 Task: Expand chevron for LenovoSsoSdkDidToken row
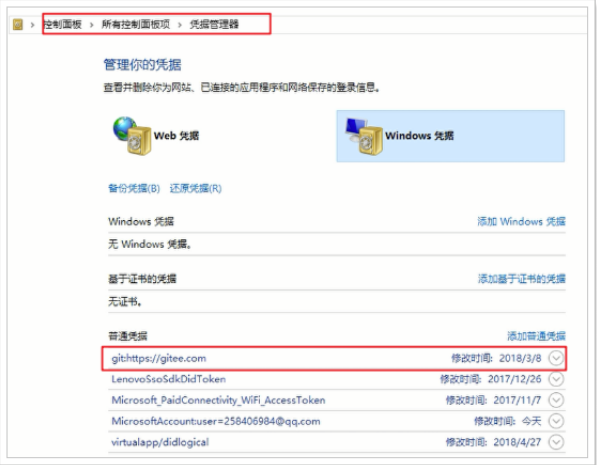click(556, 379)
